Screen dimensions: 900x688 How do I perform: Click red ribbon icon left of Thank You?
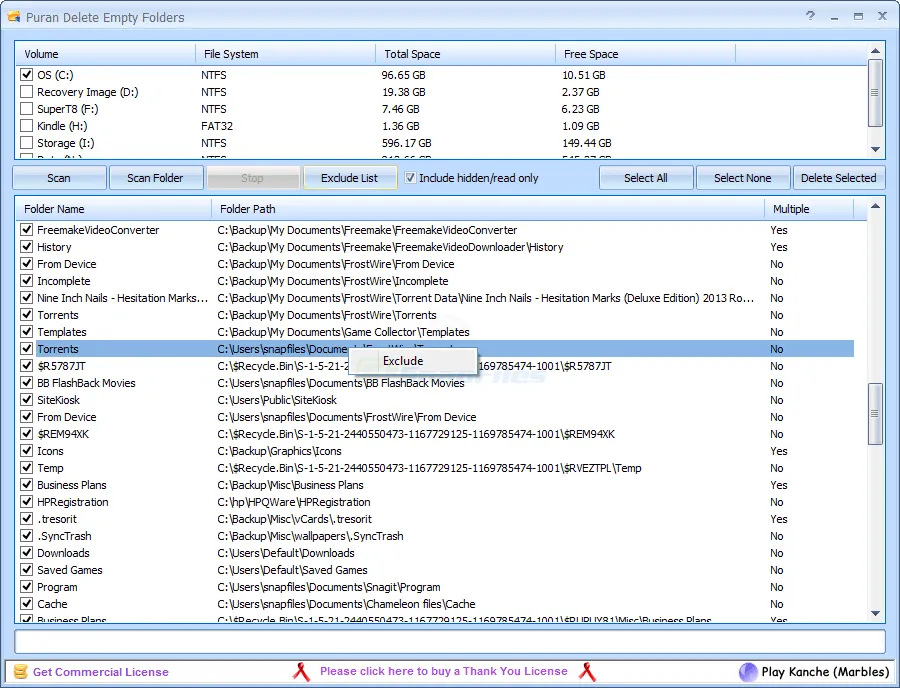click(301, 671)
